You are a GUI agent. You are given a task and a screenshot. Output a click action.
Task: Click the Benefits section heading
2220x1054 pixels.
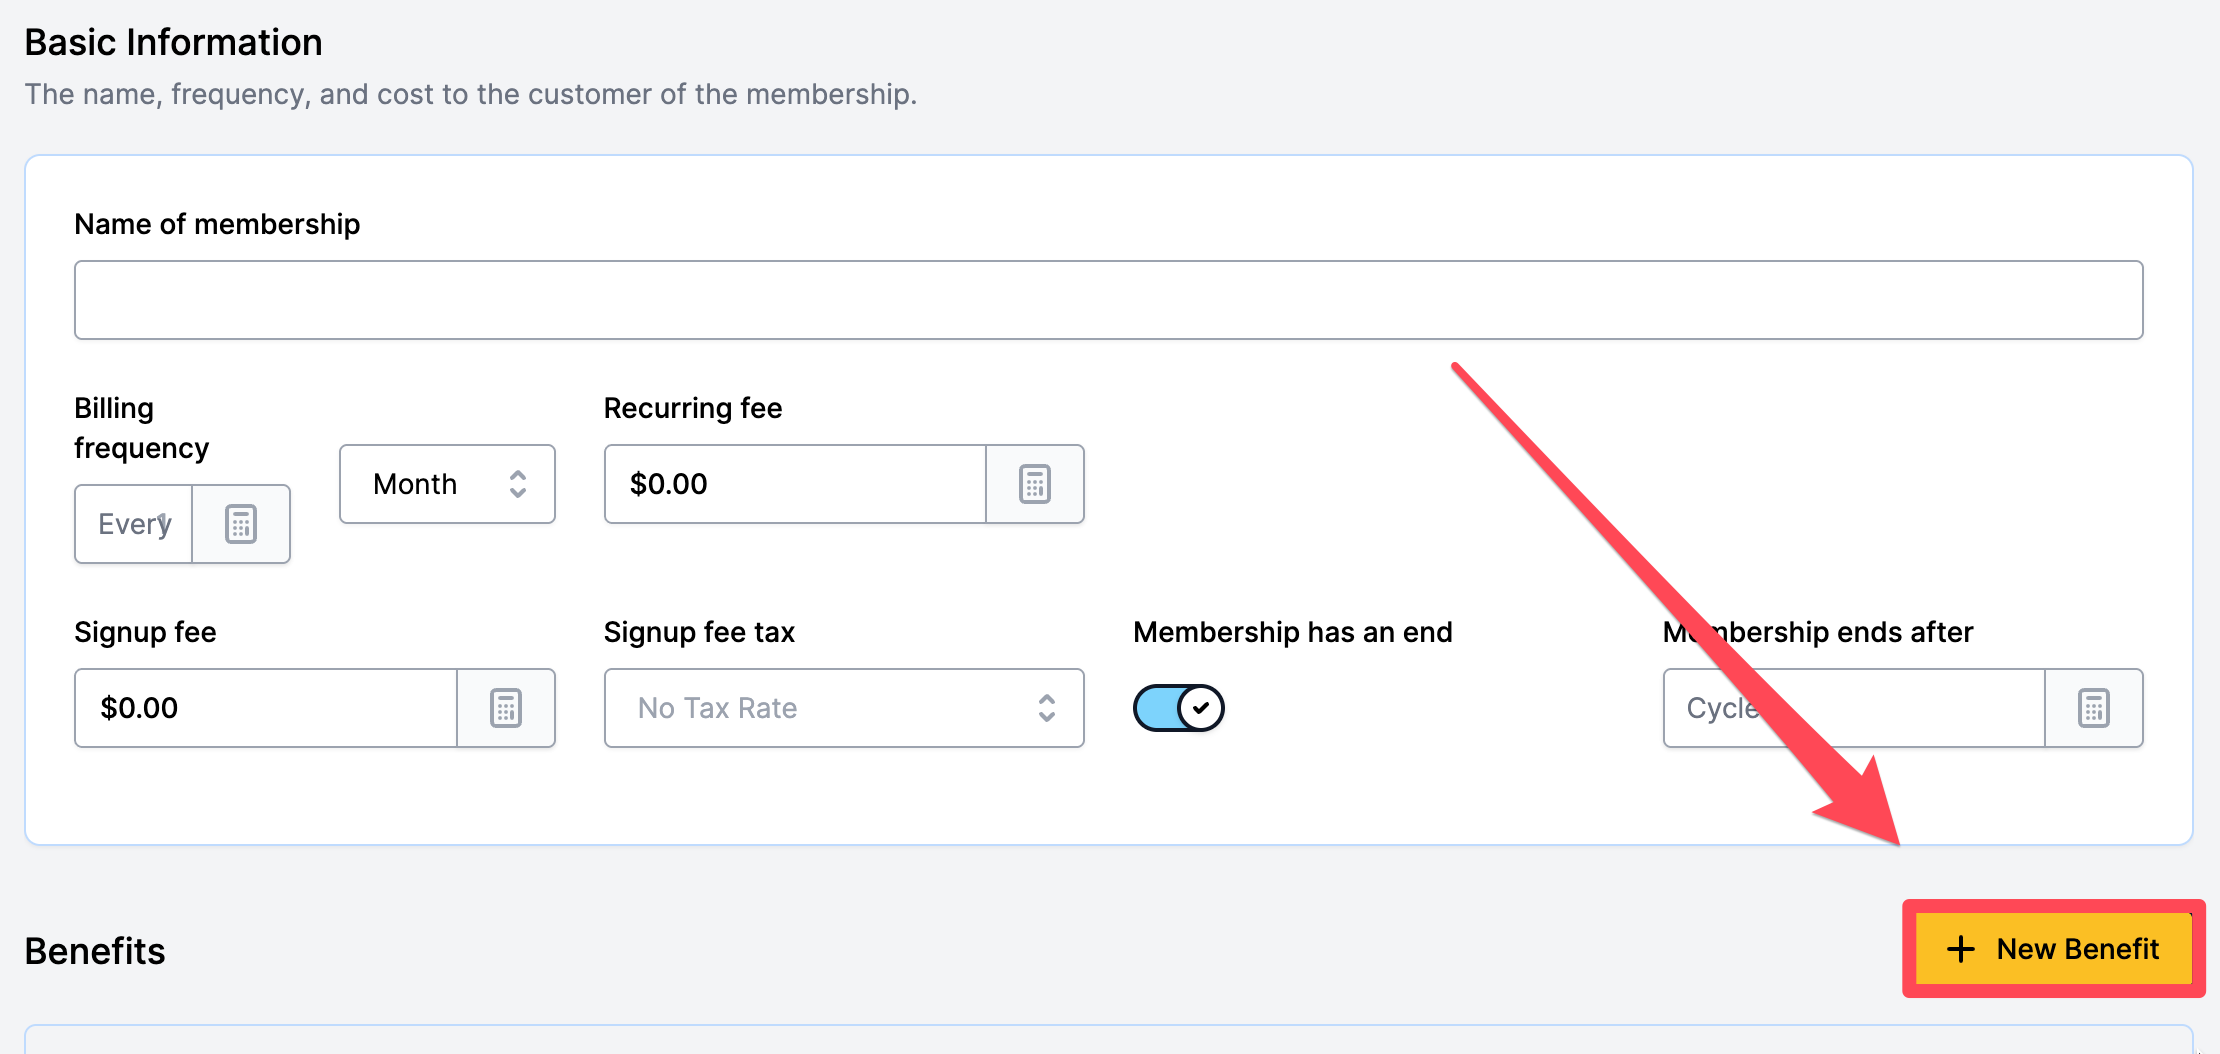point(95,951)
